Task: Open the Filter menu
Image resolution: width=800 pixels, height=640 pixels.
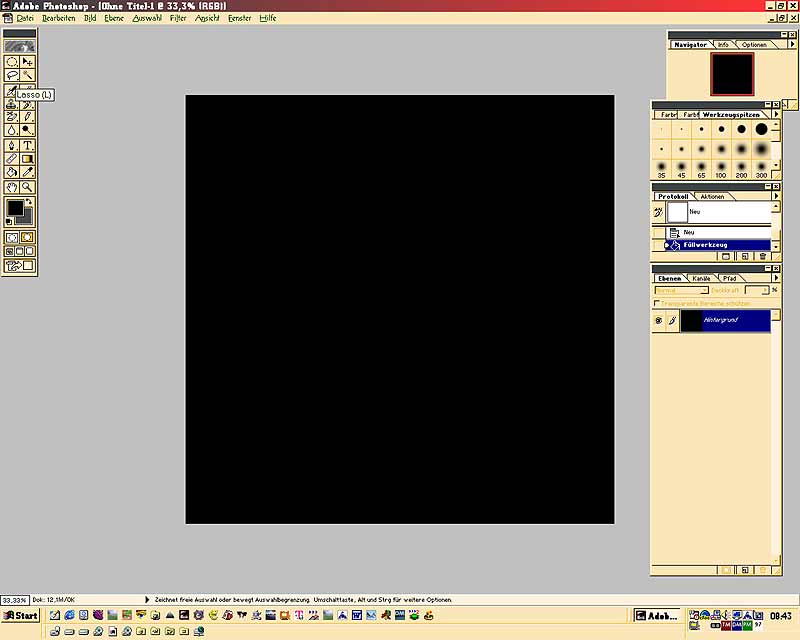Action: pos(178,18)
